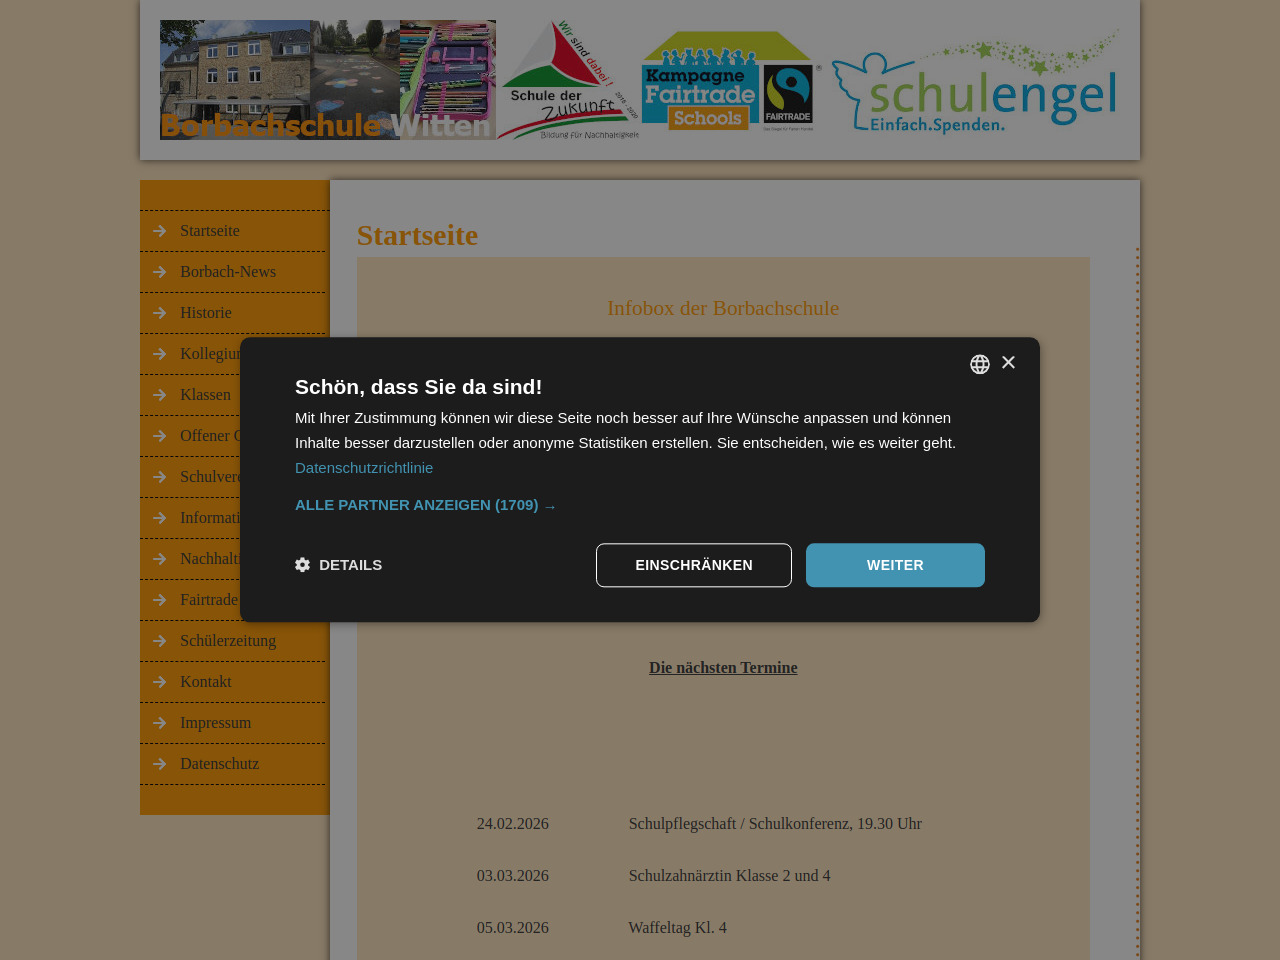Click the arrow icon beside Kontakt

[159, 682]
